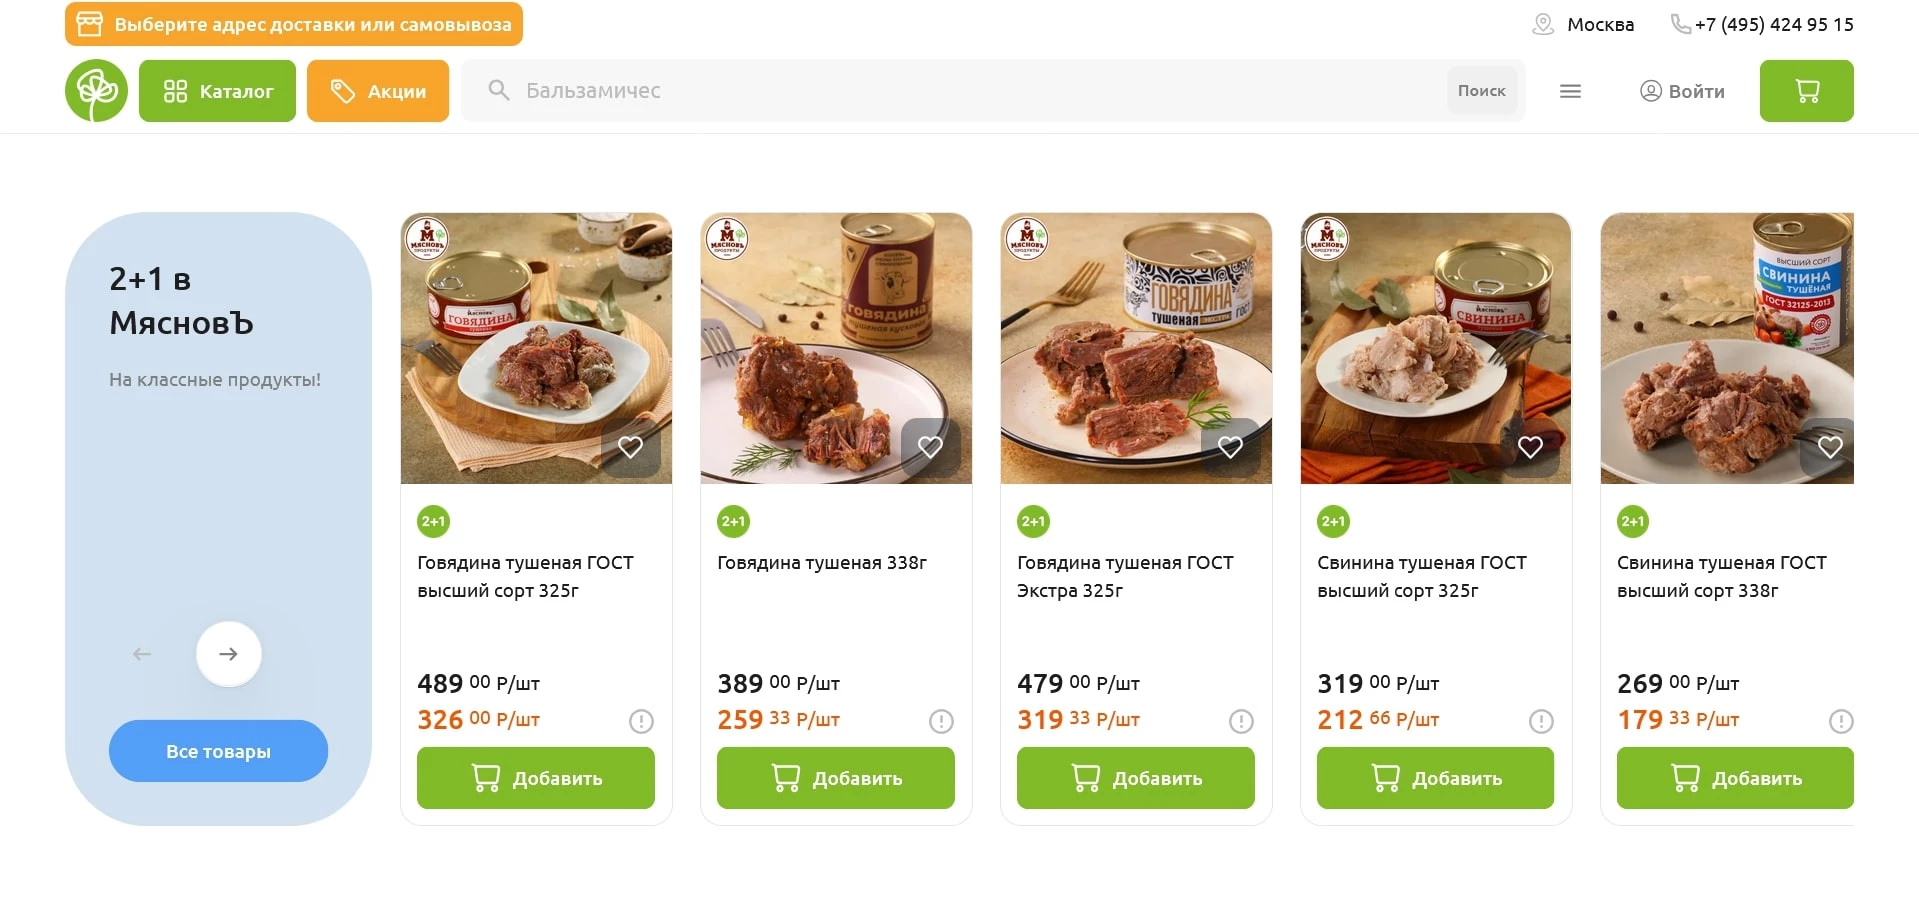Click info icon for Говядина ГОСТ Экстра
The height and width of the screenshot is (913, 1919).
1241,721
